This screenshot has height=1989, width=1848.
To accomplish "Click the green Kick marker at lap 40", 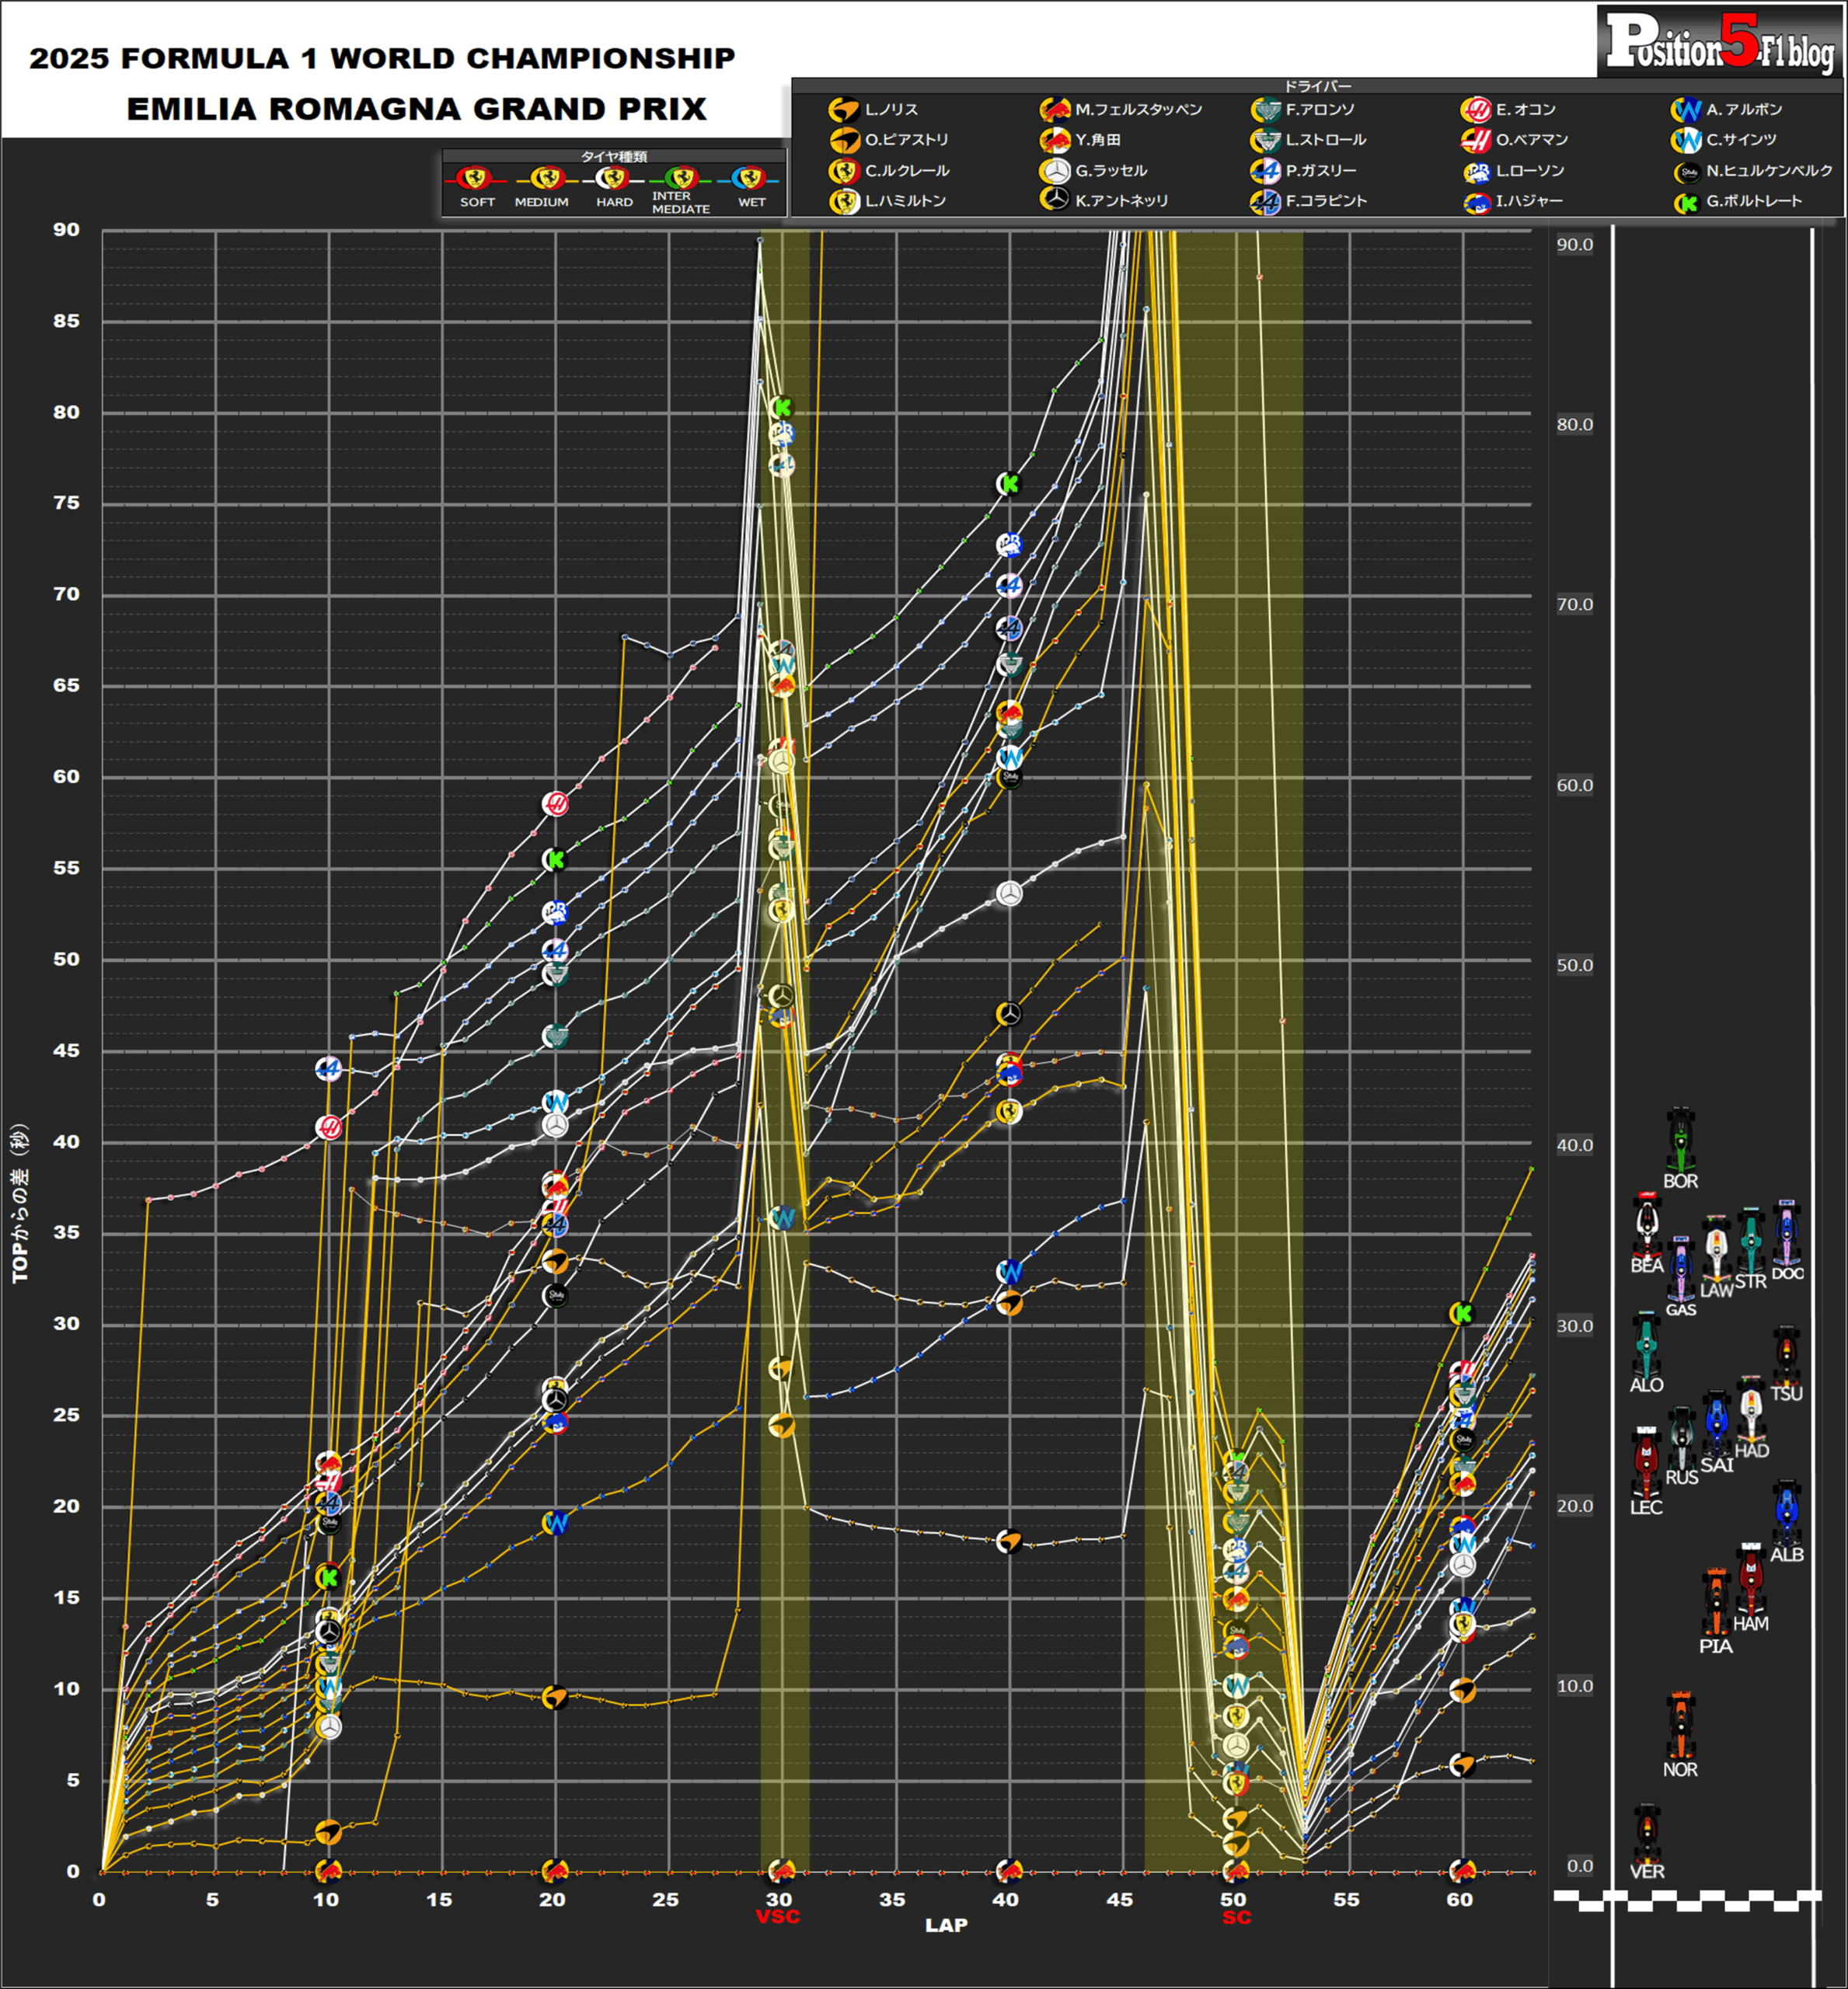I will click(x=1009, y=484).
